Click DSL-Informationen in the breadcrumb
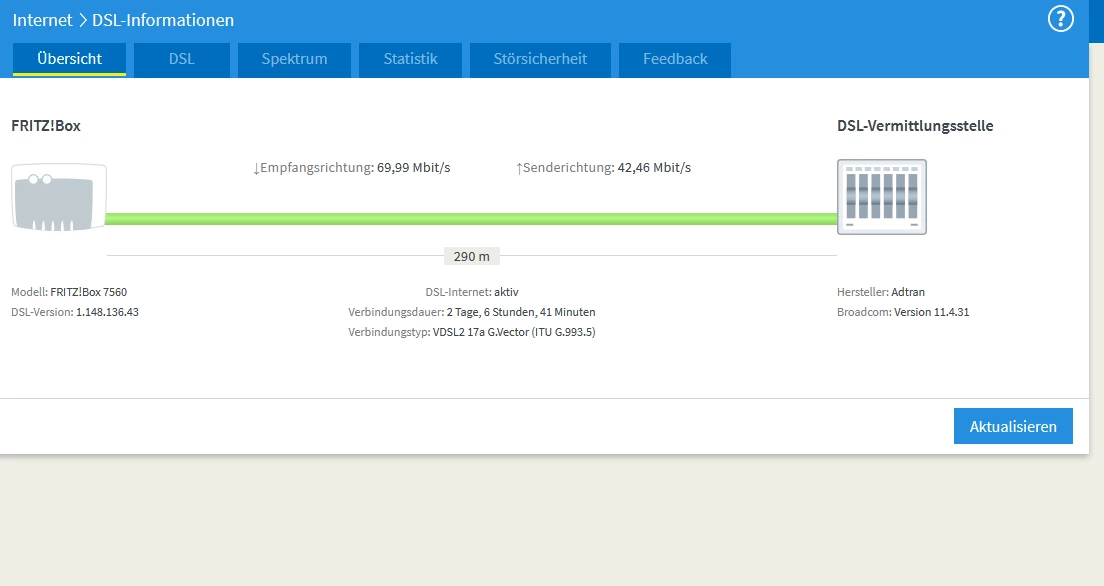Screen dimensions: 1104x586 coord(163,20)
